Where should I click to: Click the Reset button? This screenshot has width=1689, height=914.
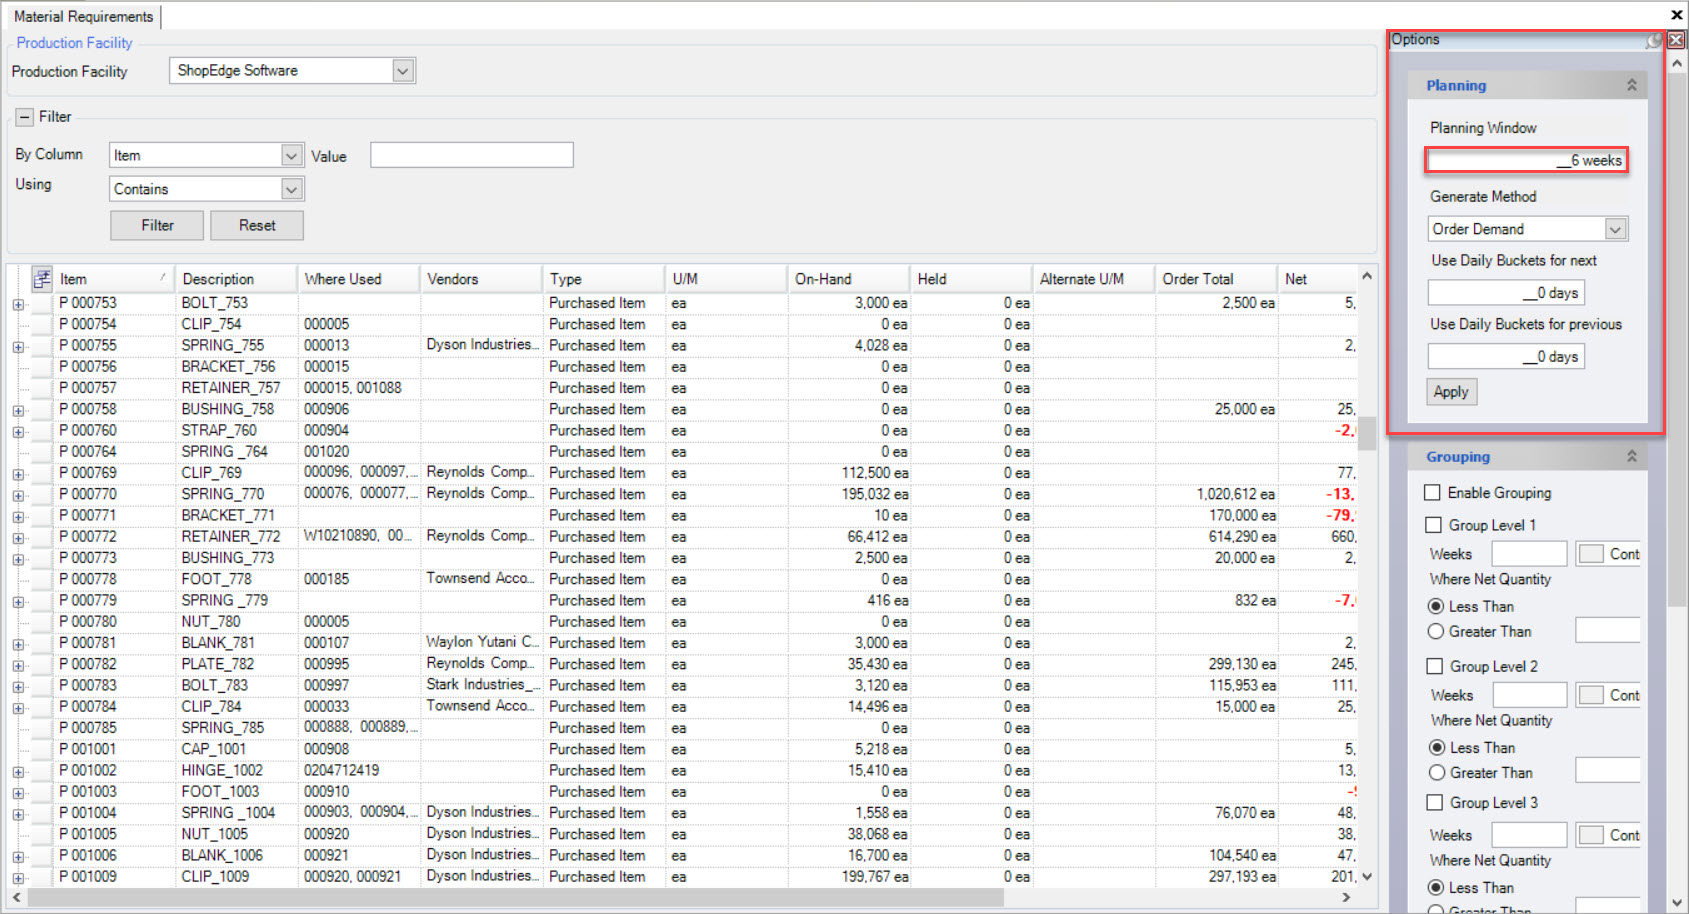(x=257, y=225)
